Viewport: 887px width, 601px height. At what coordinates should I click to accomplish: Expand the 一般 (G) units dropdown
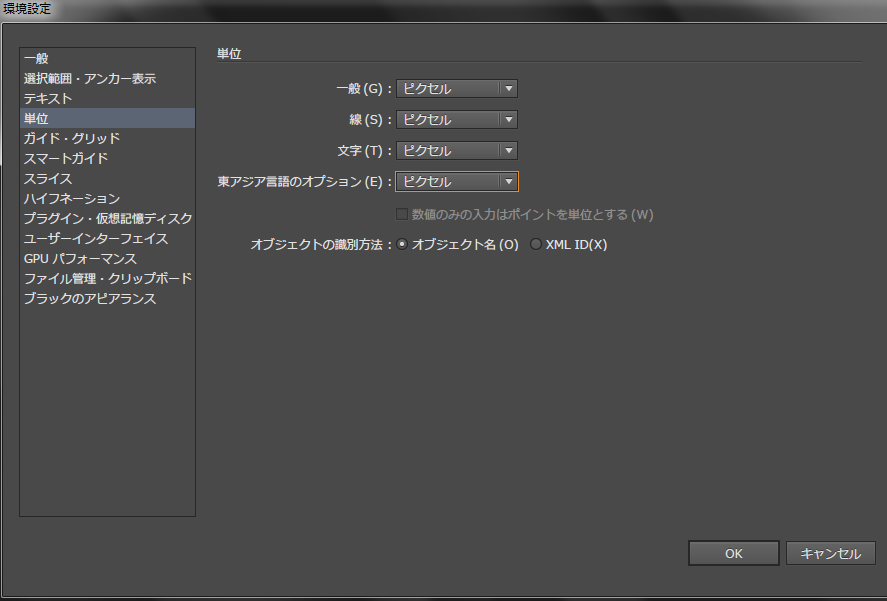tap(457, 88)
